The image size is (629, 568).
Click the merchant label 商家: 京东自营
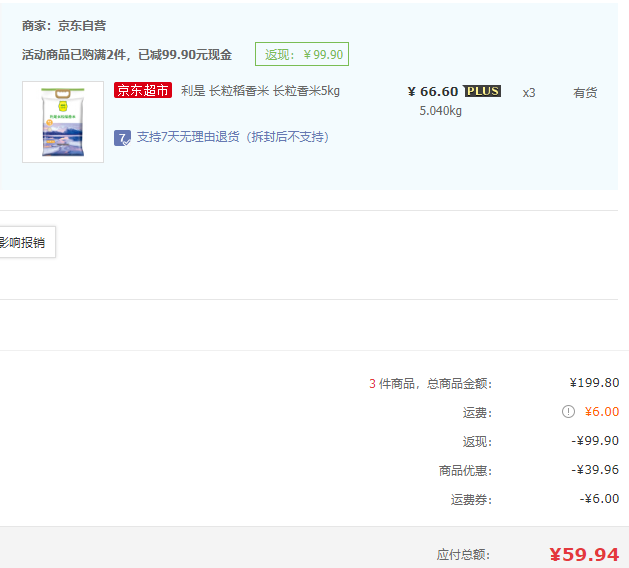point(64,26)
